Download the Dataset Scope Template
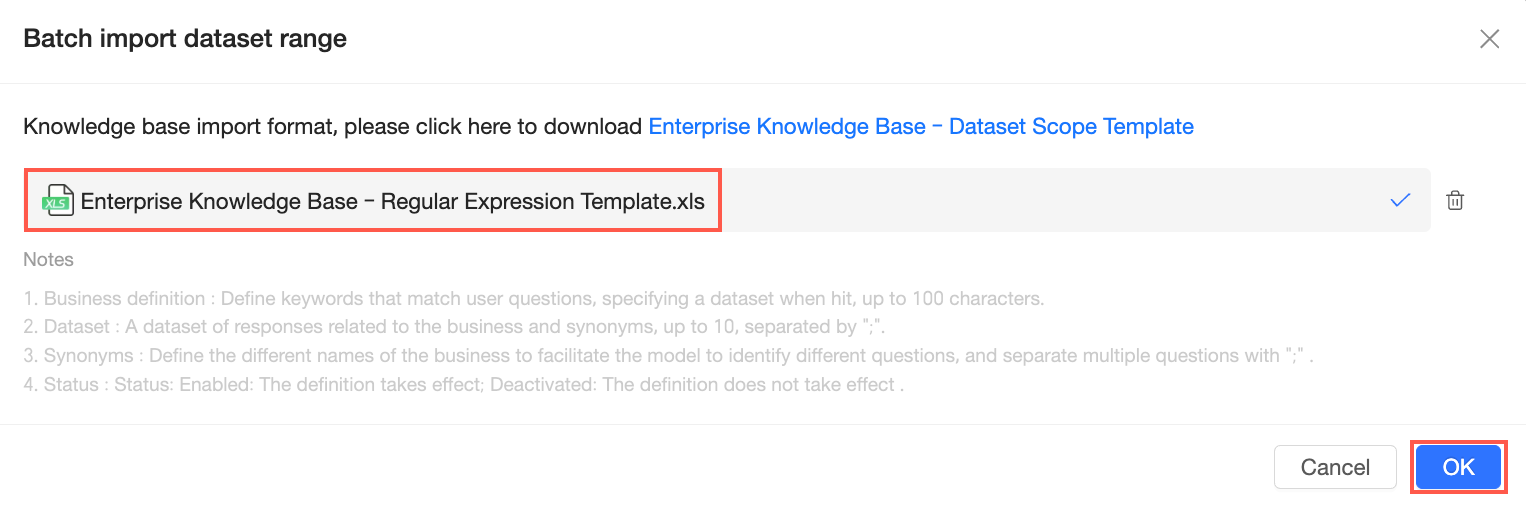The image size is (1526, 506). pyautogui.click(x=920, y=127)
